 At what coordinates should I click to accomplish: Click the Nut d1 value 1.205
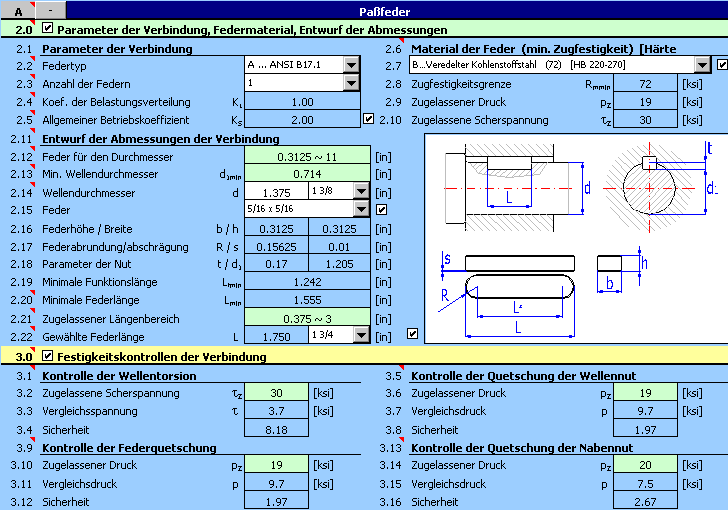339,264
